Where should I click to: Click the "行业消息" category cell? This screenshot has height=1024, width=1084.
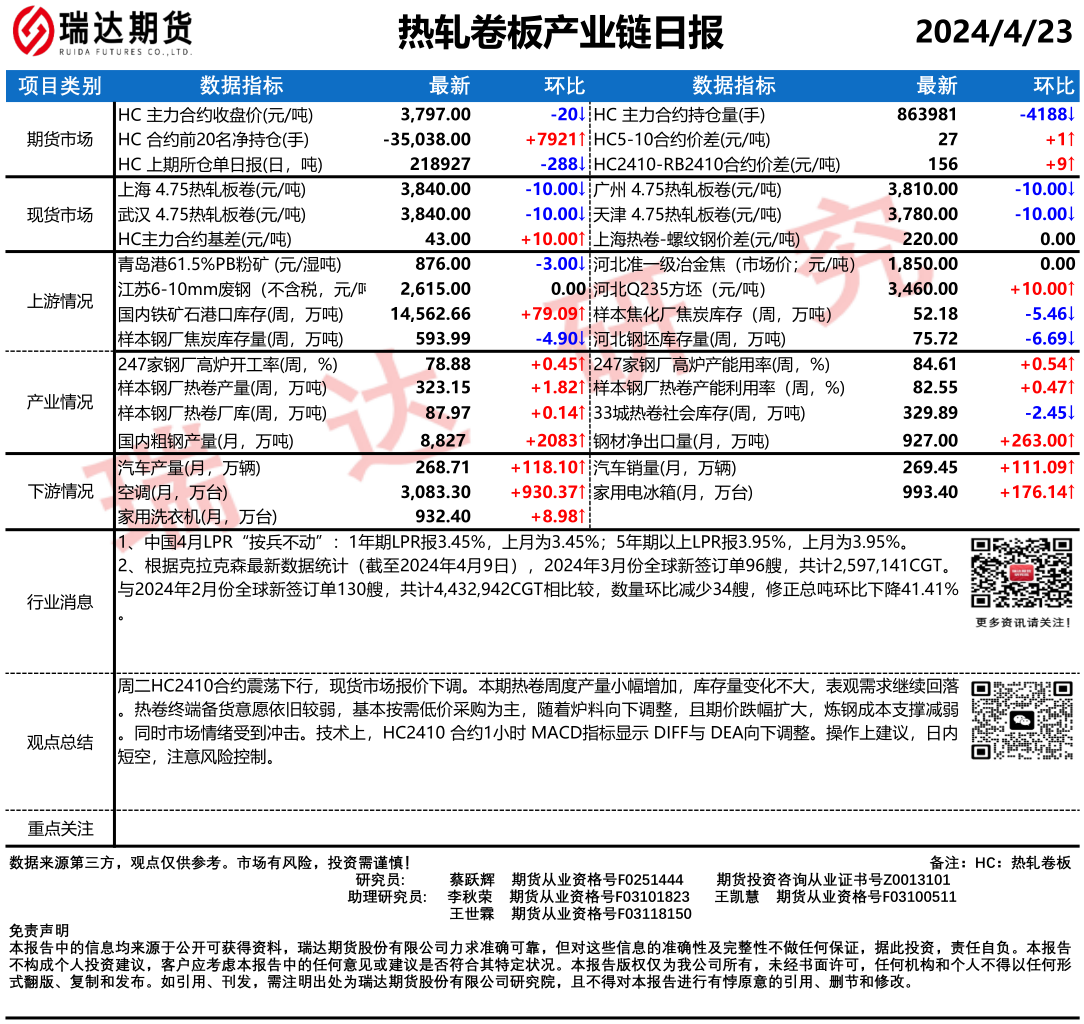coord(60,602)
